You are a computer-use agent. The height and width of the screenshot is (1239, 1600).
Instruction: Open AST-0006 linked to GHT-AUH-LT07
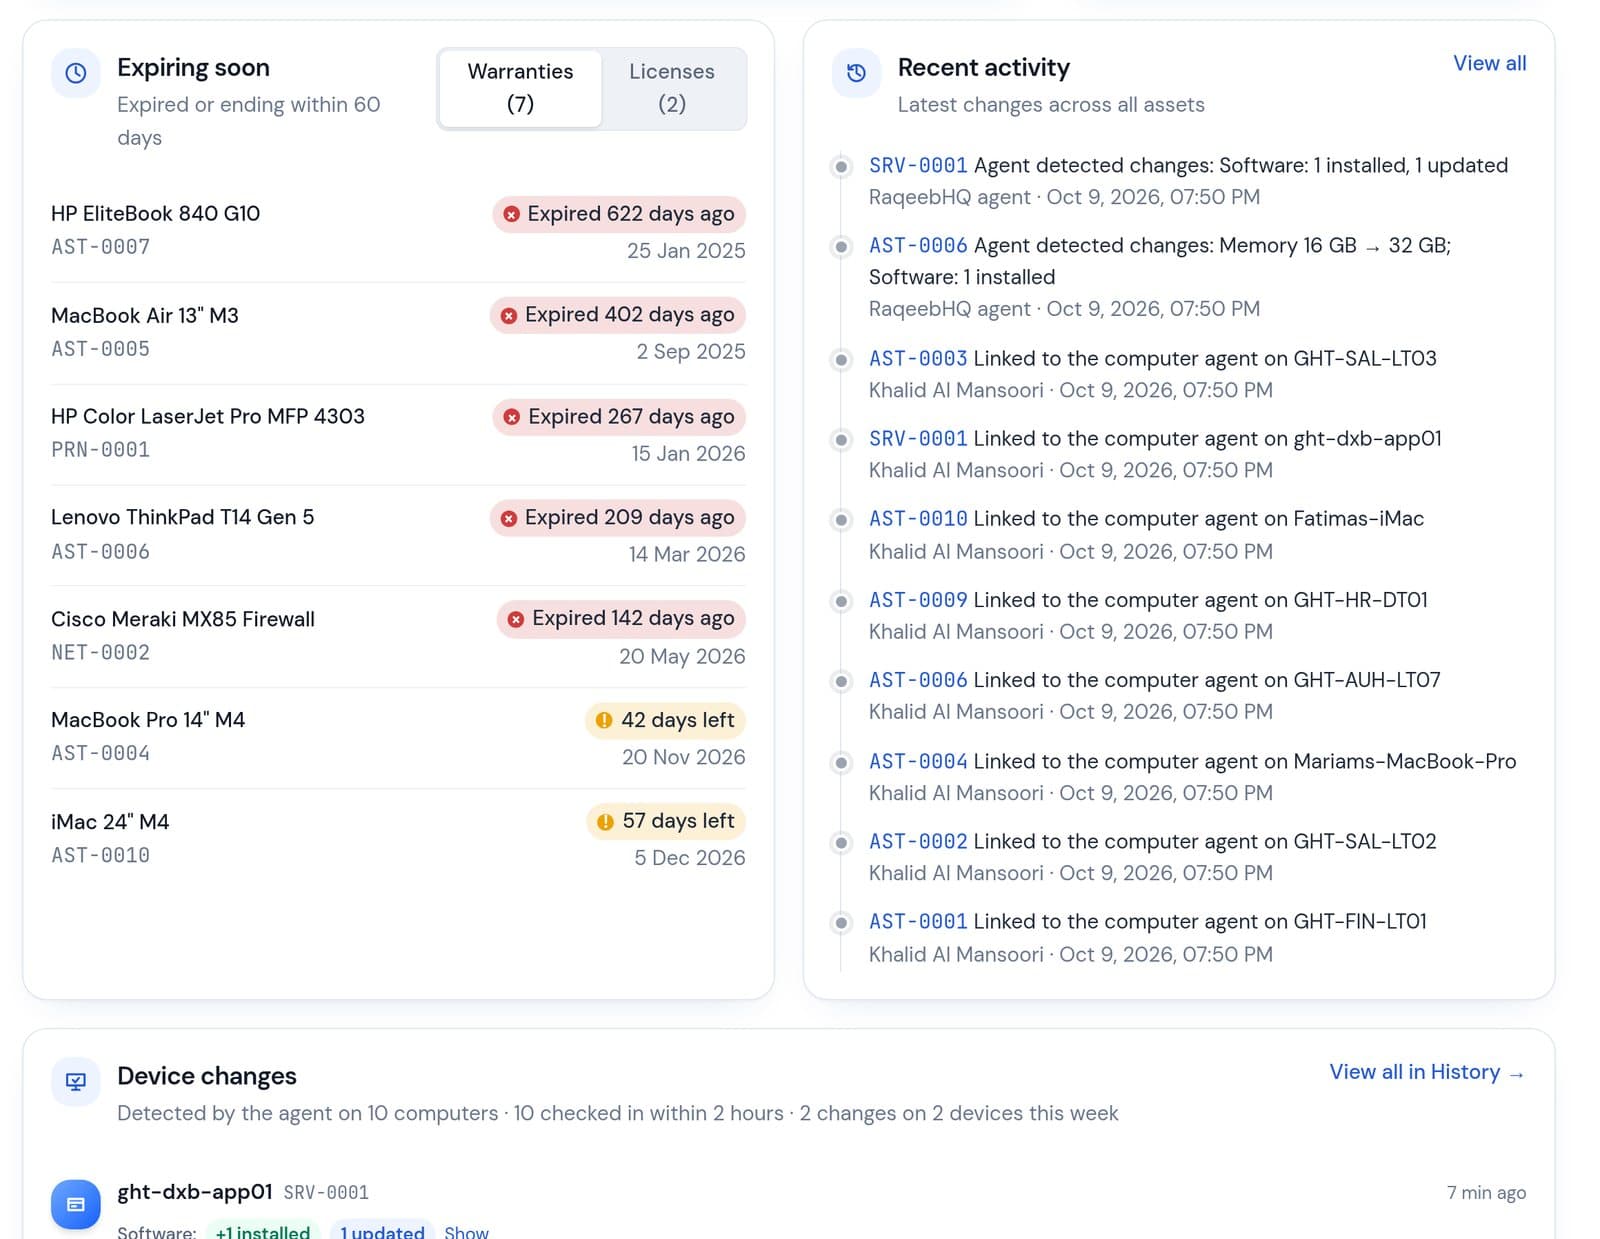918,680
